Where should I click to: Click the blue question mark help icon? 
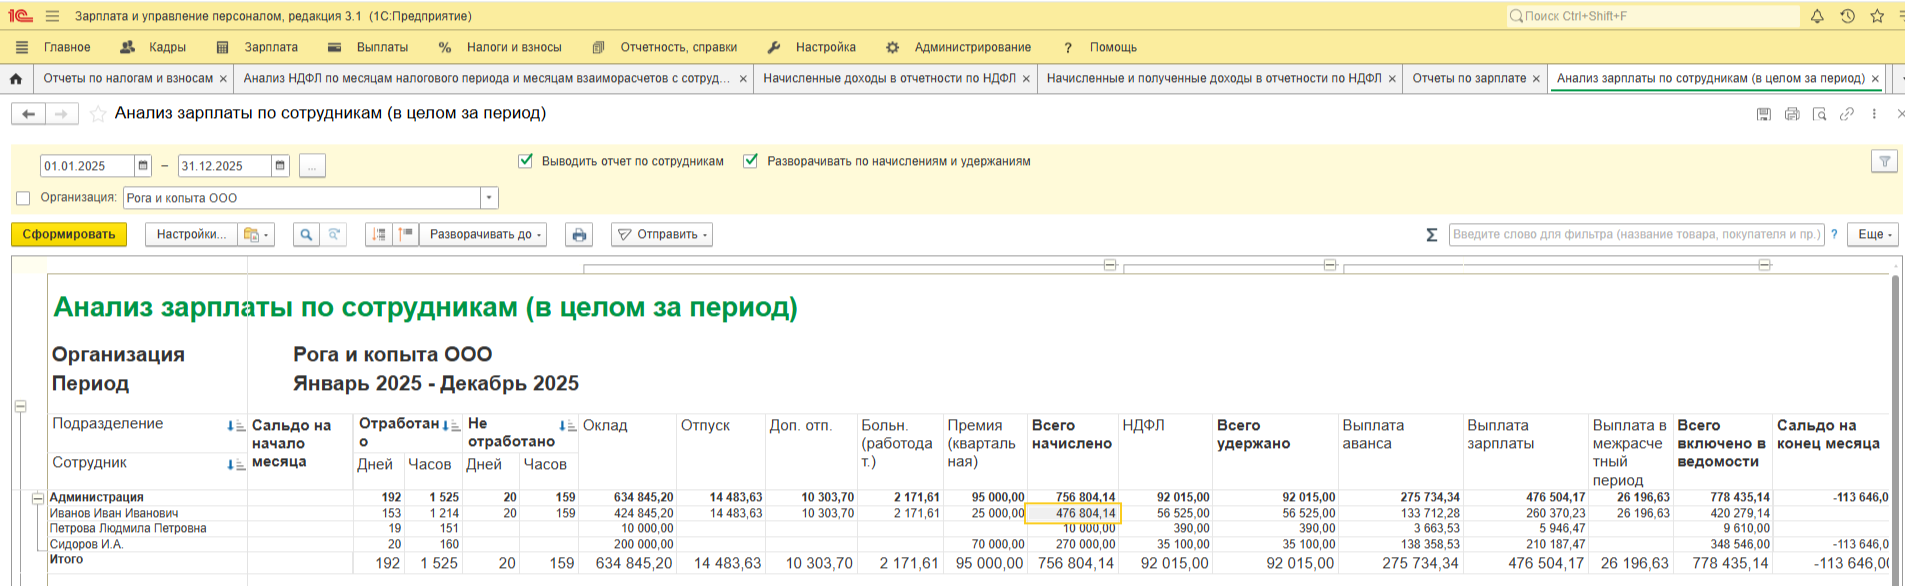(1834, 234)
